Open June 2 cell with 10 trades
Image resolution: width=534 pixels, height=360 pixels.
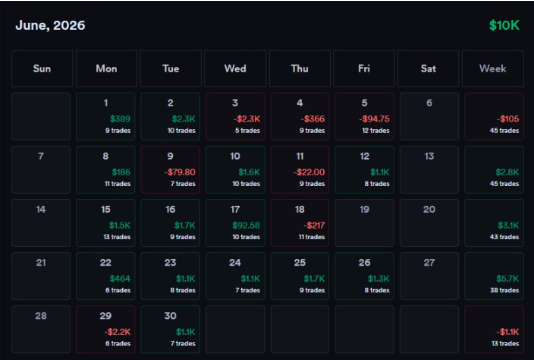pos(170,116)
